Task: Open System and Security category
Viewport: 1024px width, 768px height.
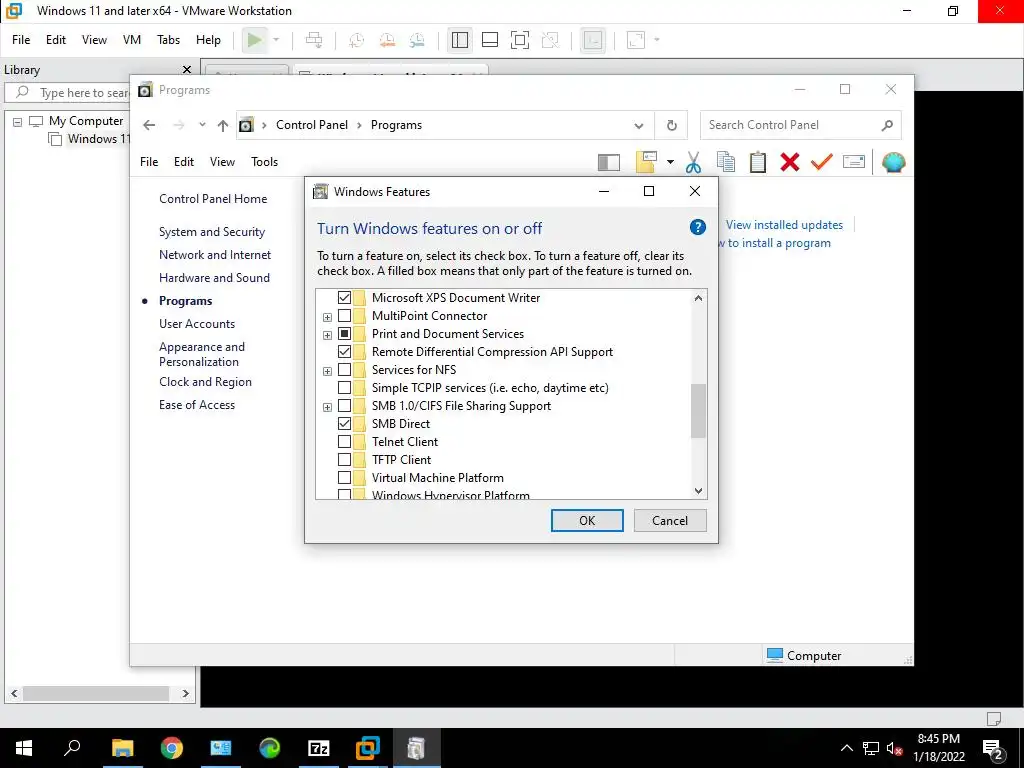Action: pyautogui.click(x=212, y=232)
